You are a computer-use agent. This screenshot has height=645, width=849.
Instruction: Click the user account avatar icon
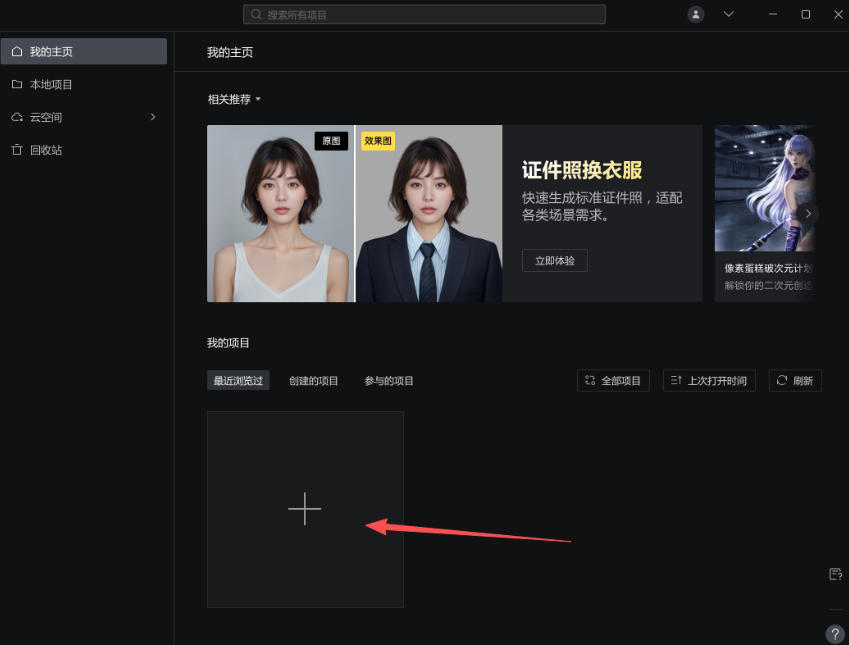point(695,14)
